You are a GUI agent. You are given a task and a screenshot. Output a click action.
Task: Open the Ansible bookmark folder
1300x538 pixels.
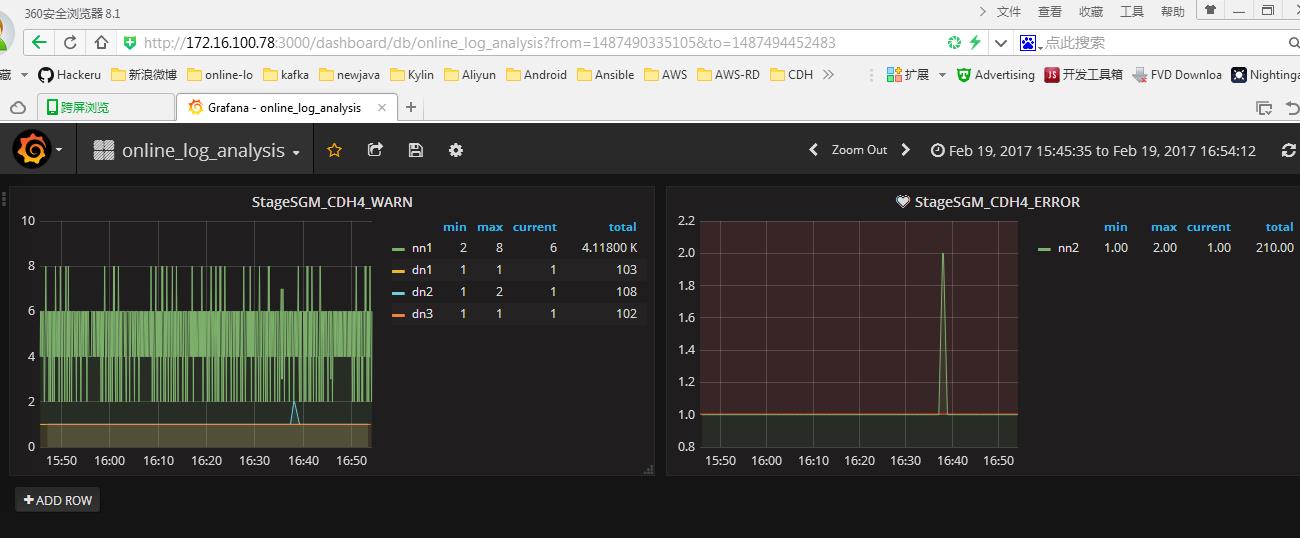[606, 75]
